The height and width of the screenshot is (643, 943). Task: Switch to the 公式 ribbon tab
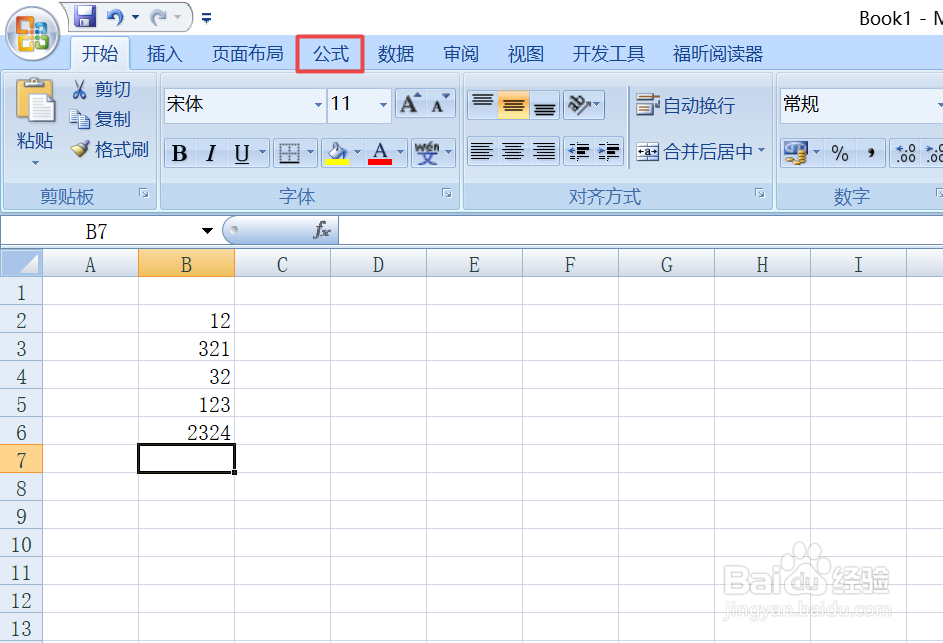(330, 54)
